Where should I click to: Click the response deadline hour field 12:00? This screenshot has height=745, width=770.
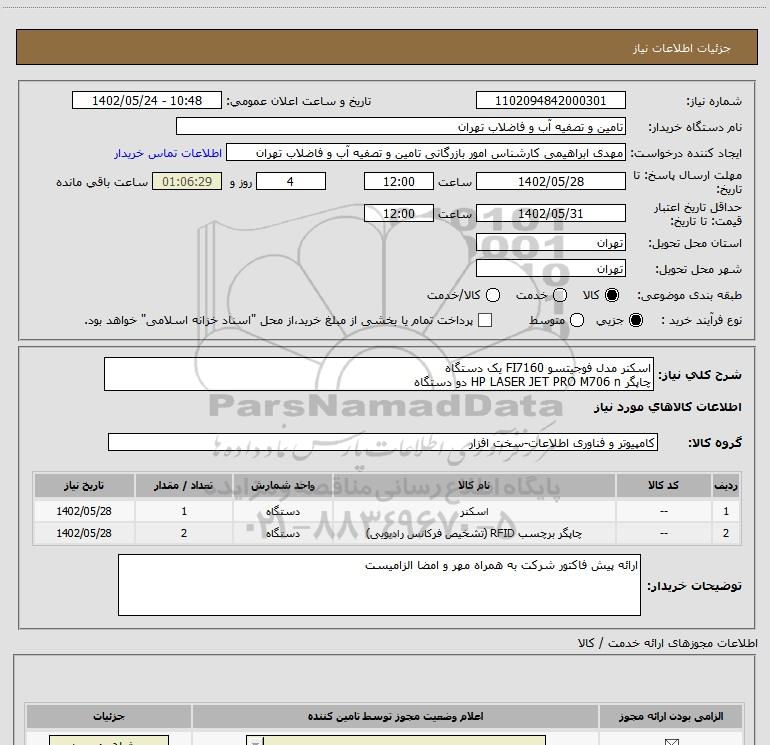click(x=399, y=181)
